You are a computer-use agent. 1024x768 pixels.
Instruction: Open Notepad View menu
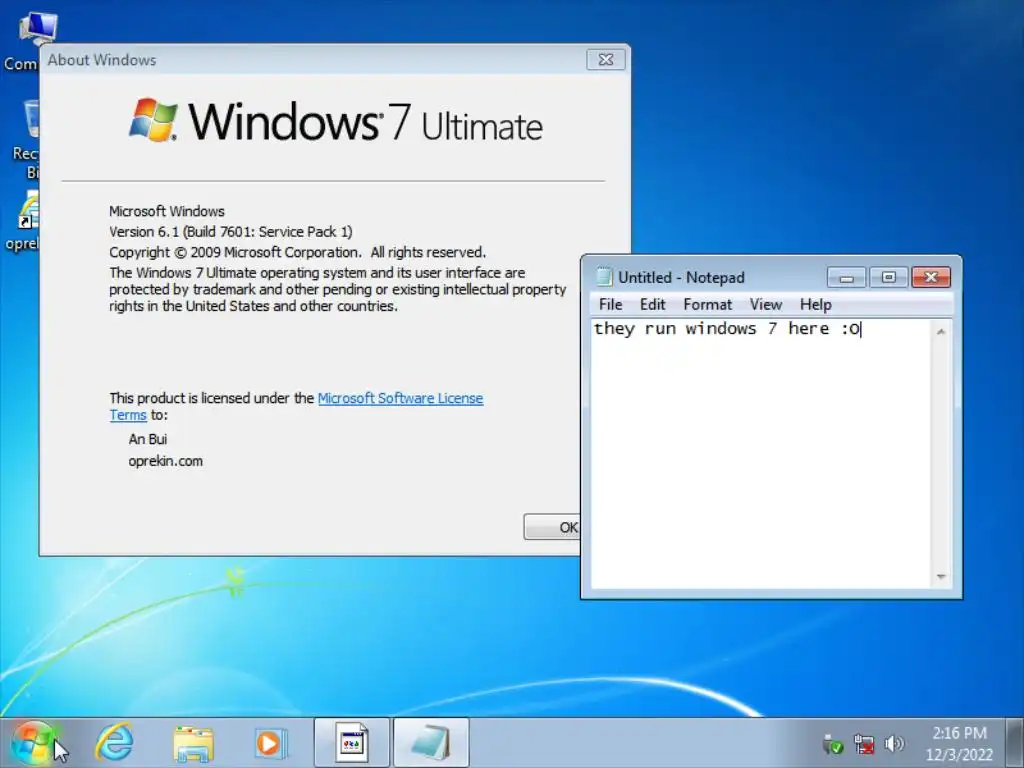[765, 304]
